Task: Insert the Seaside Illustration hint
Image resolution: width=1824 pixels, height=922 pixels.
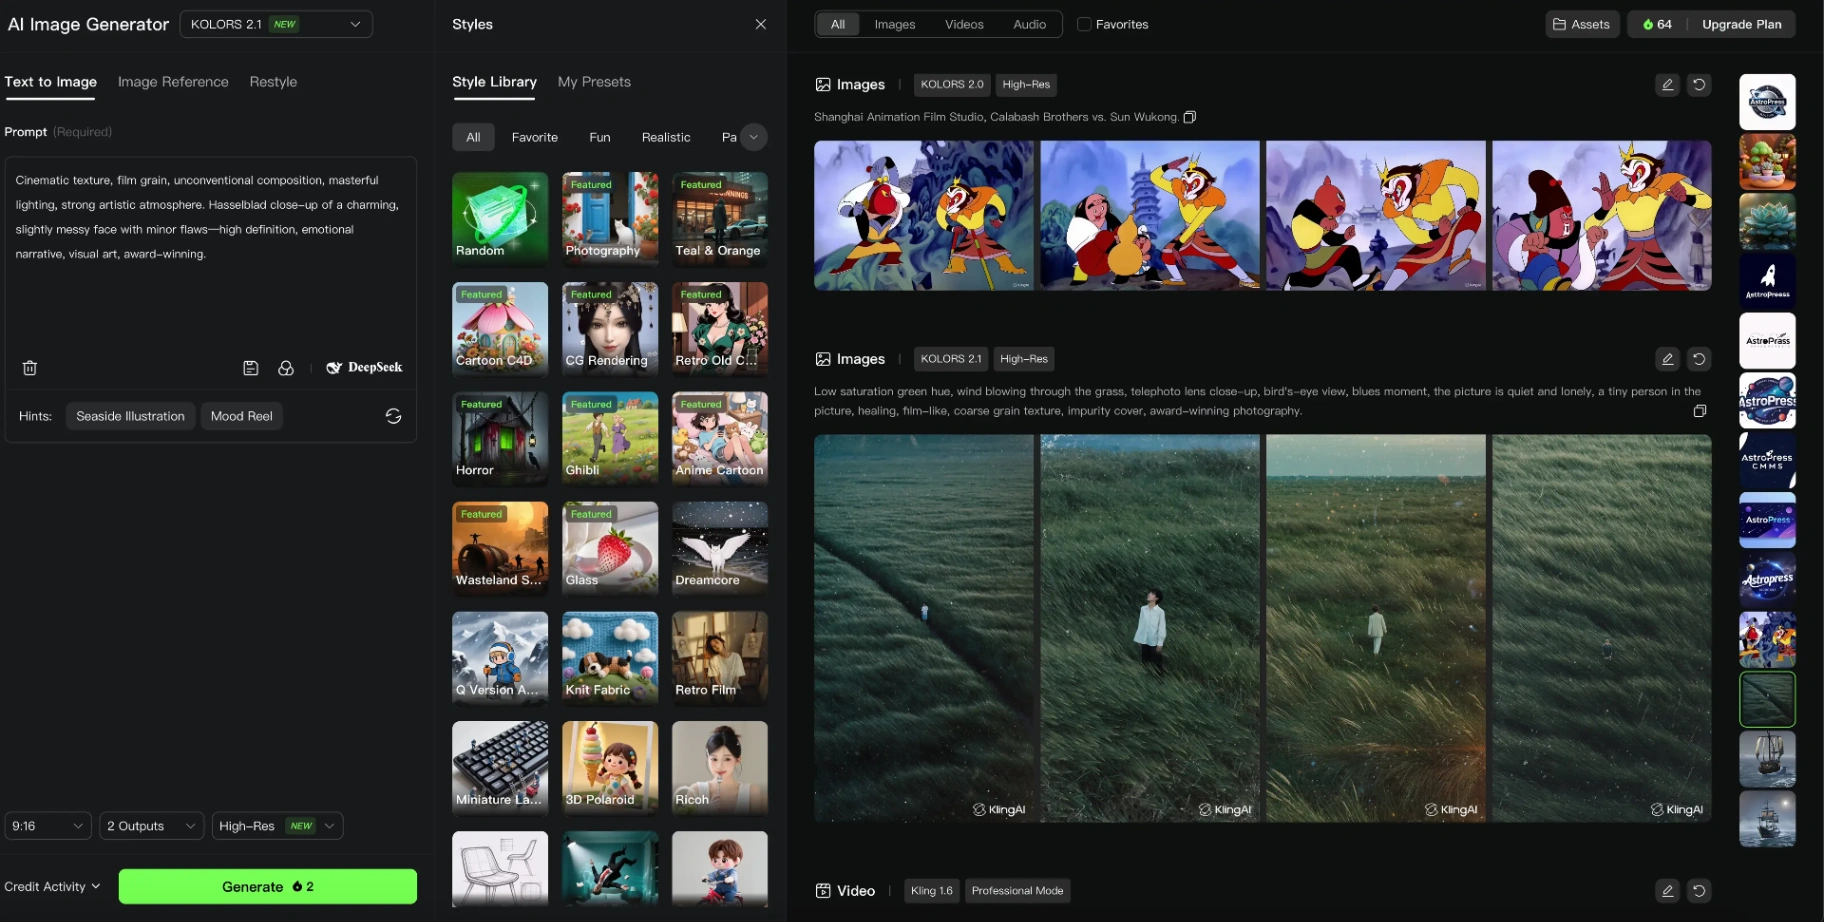Action: (x=130, y=416)
